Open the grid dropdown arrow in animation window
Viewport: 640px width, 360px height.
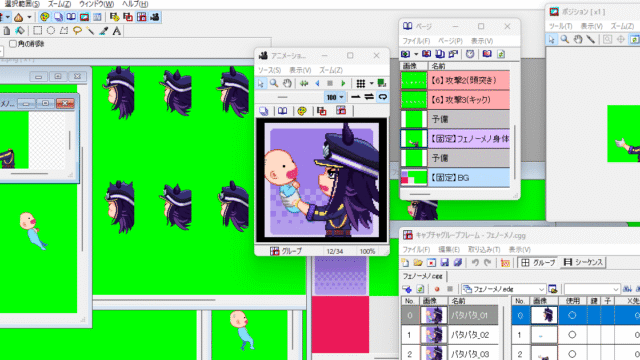point(371,83)
